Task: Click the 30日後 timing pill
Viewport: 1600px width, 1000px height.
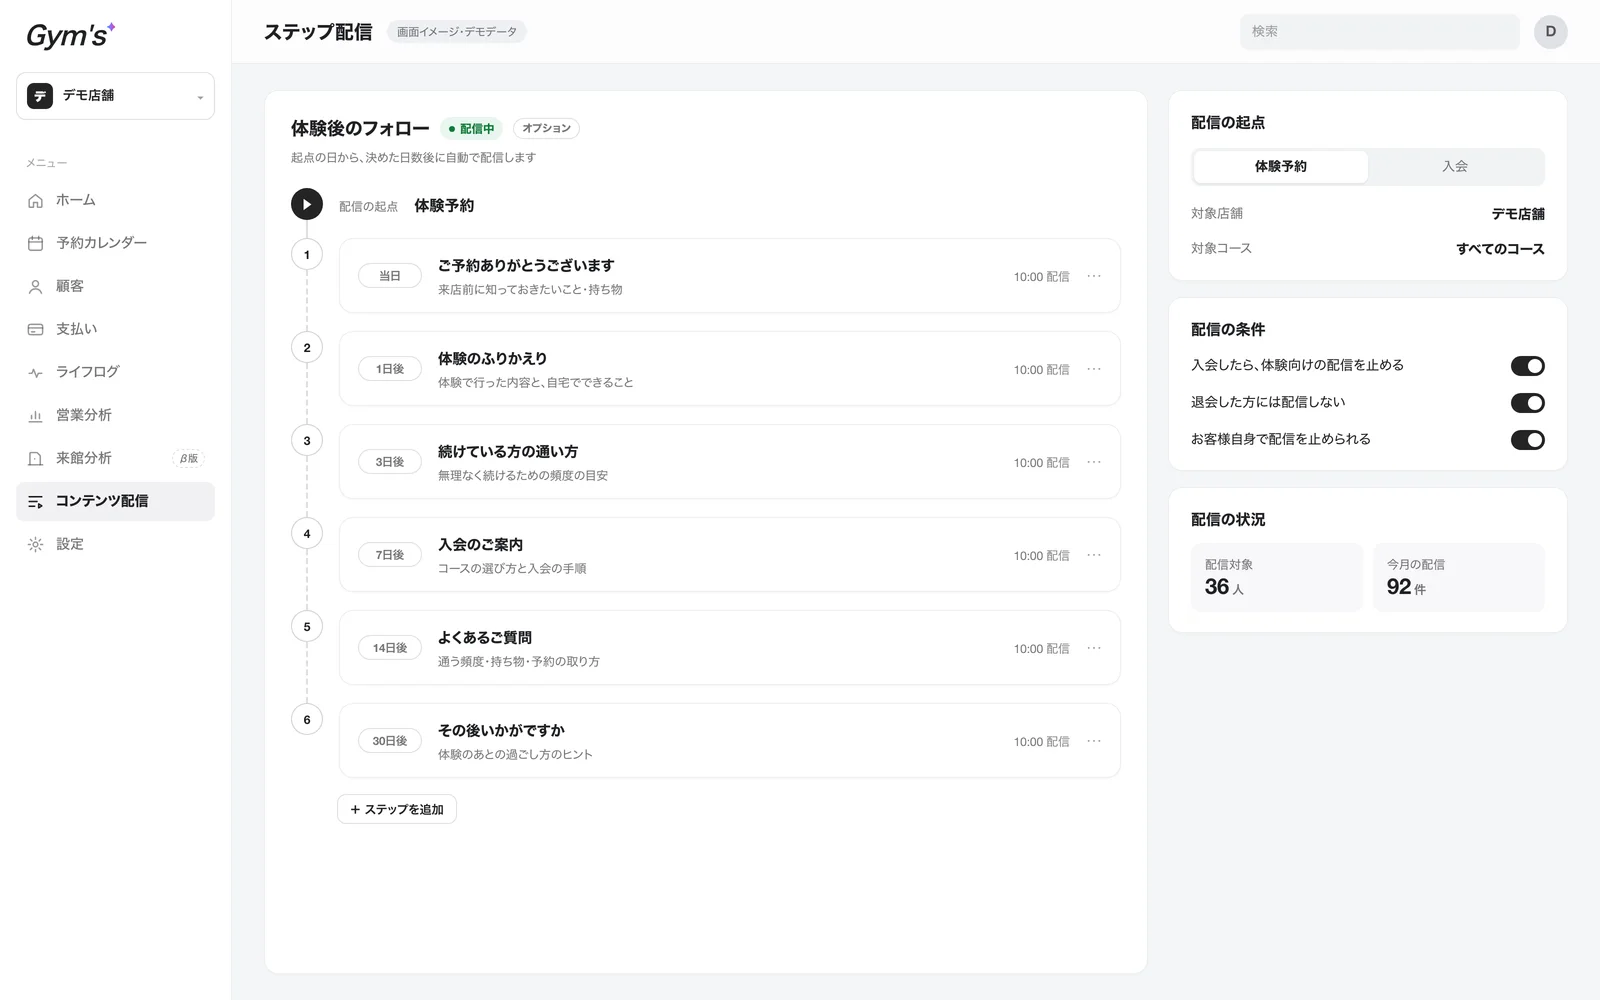Action: (x=390, y=741)
